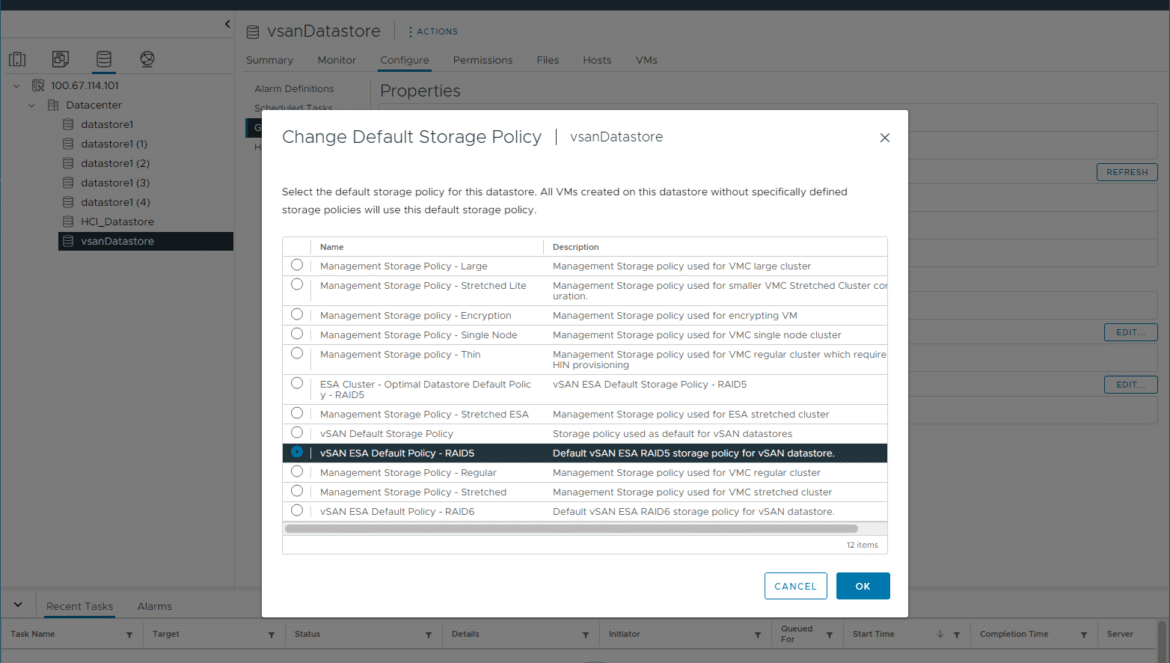Open the Alarms tab in bottom panel
1170x663 pixels.
[x=154, y=606]
